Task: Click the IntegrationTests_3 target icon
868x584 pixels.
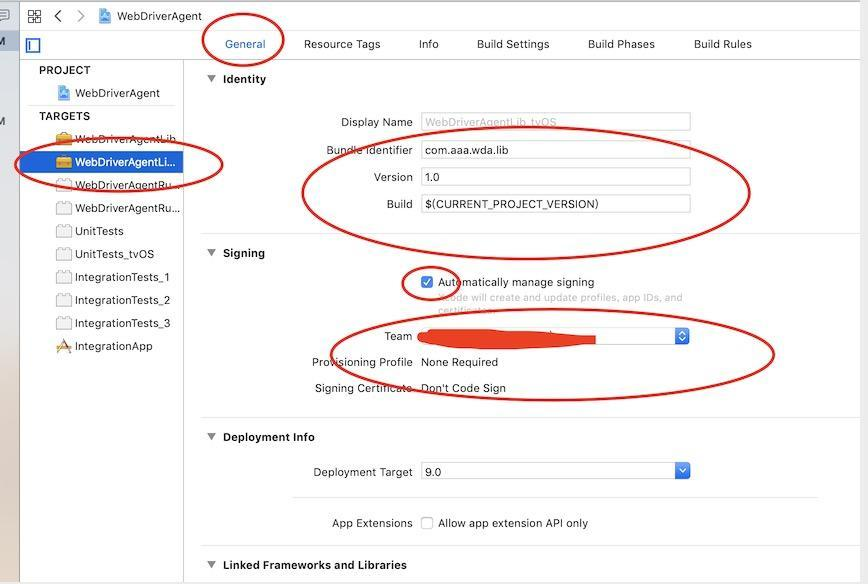Action: tap(64, 323)
